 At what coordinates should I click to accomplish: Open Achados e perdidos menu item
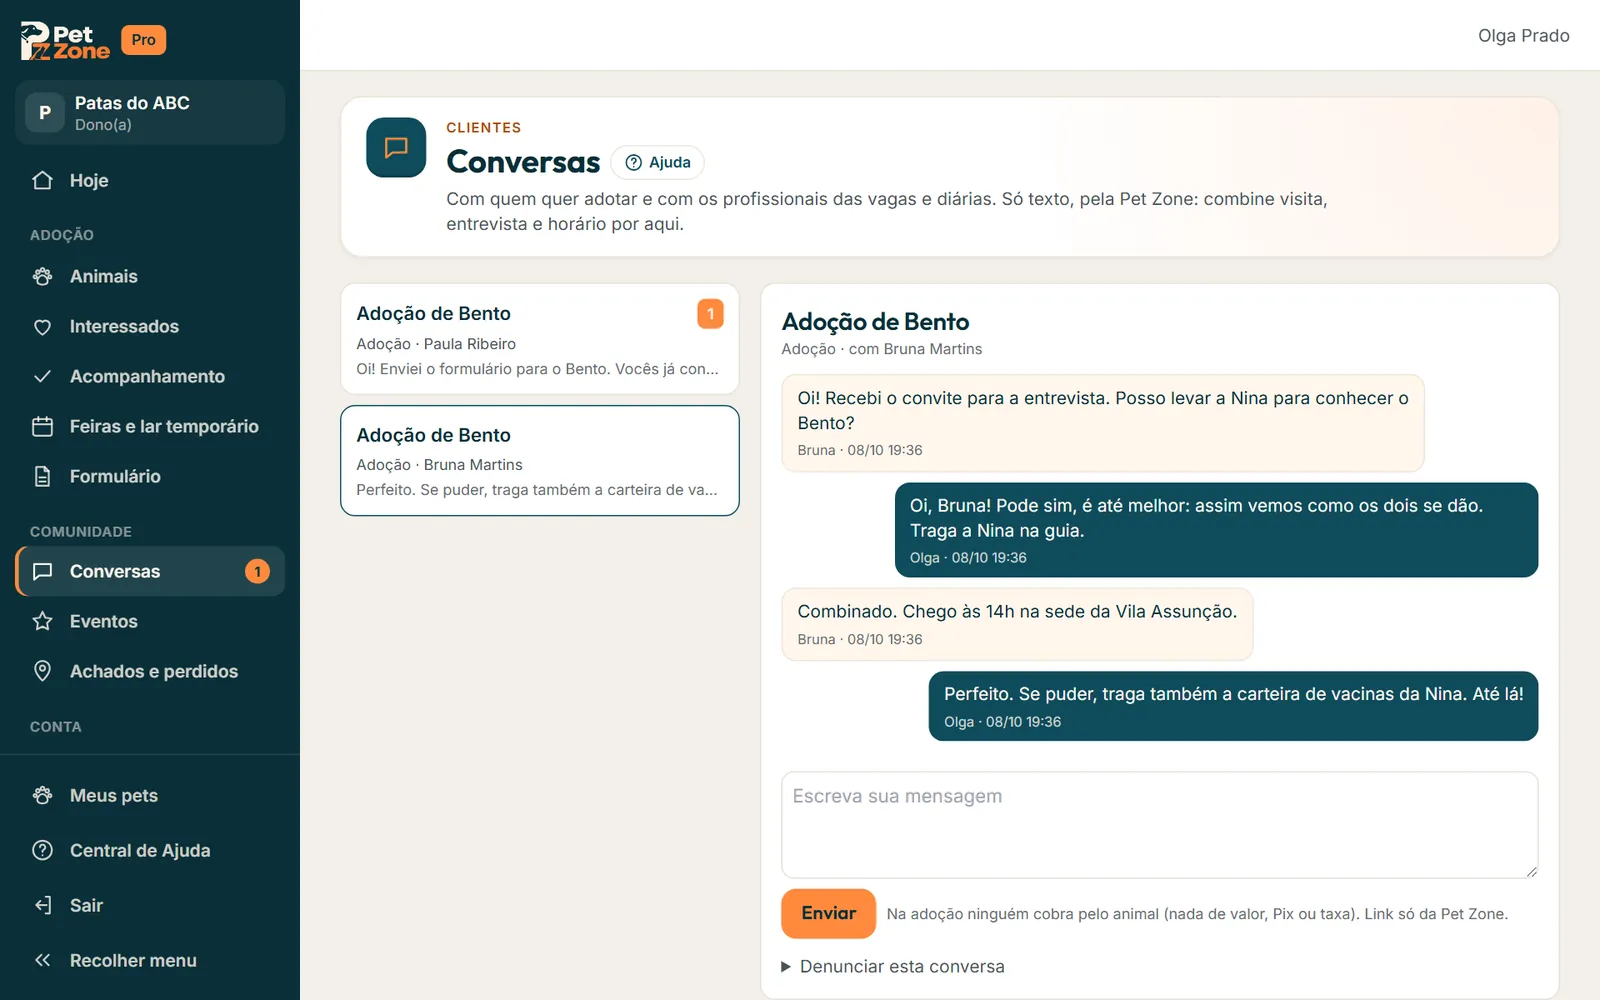click(150, 672)
